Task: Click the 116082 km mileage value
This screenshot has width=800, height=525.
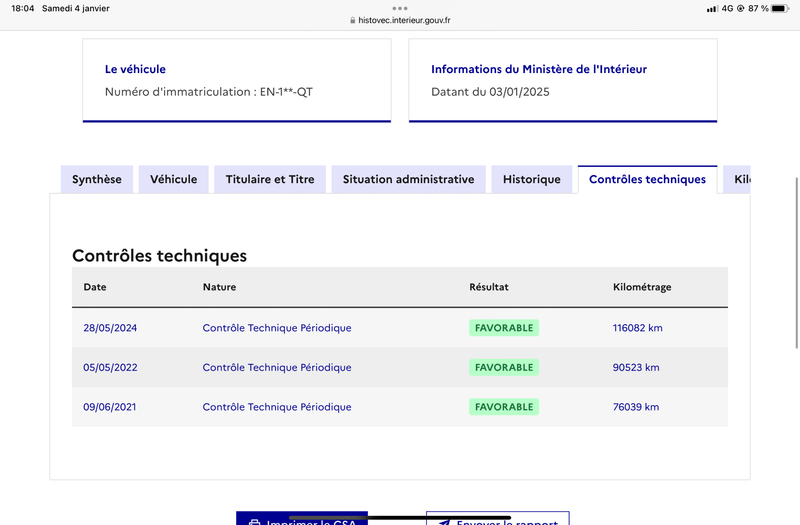Action: coord(638,328)
